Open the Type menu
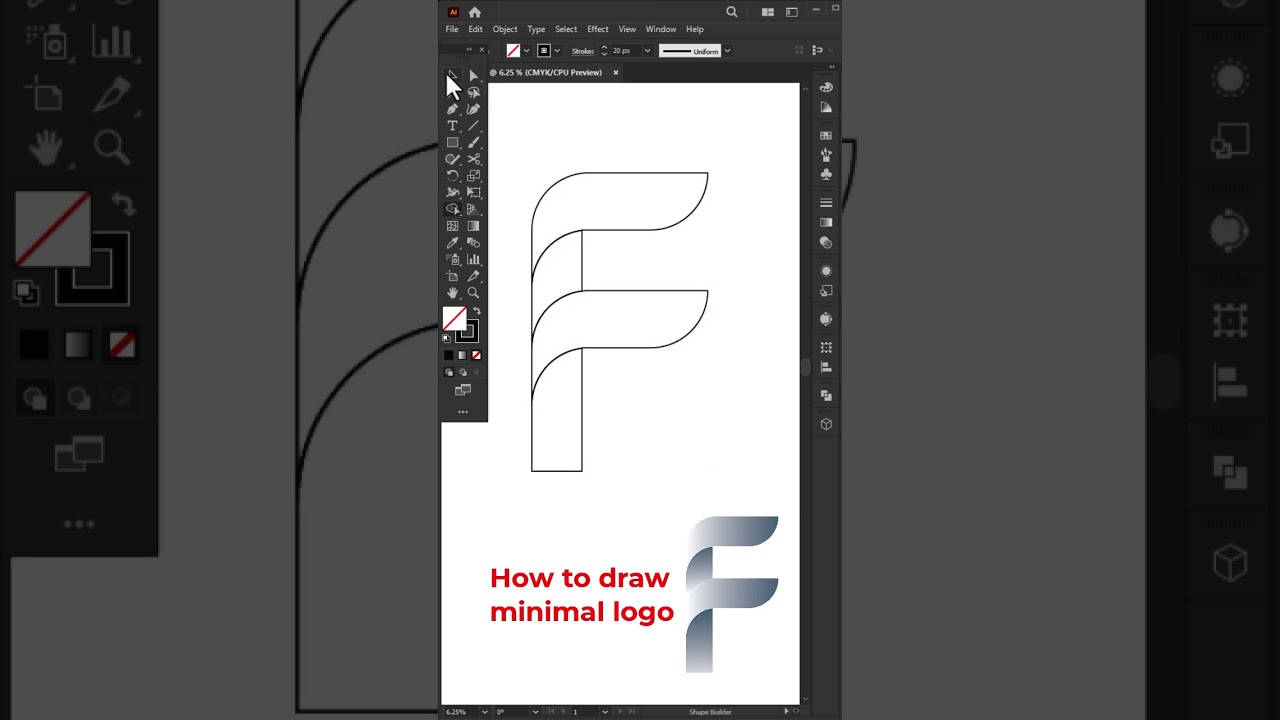Screen dimensions: 1280x720 [x=537, y=29]
